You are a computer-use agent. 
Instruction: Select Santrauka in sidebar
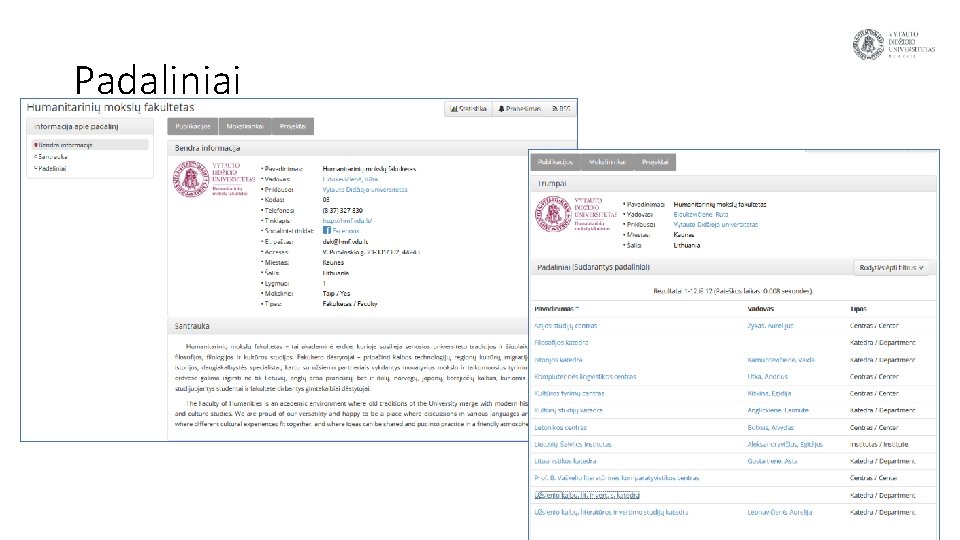[51, 157]
